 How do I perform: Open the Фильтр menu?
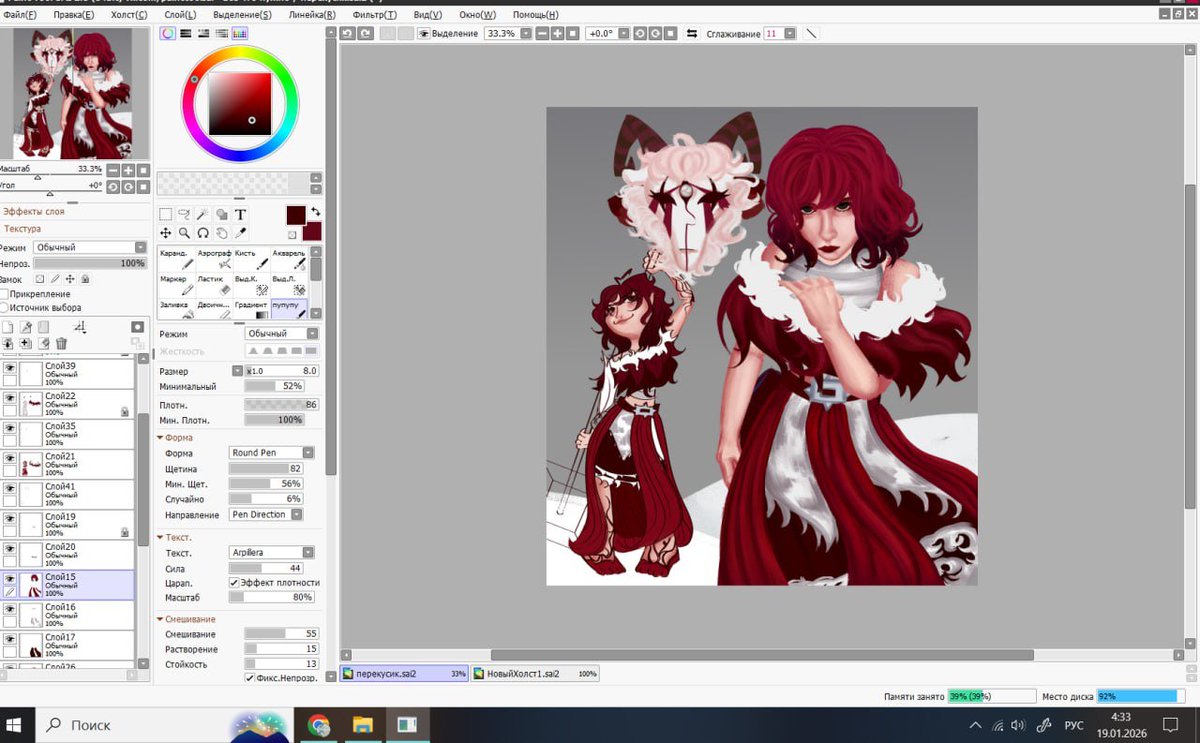[376, 15]
